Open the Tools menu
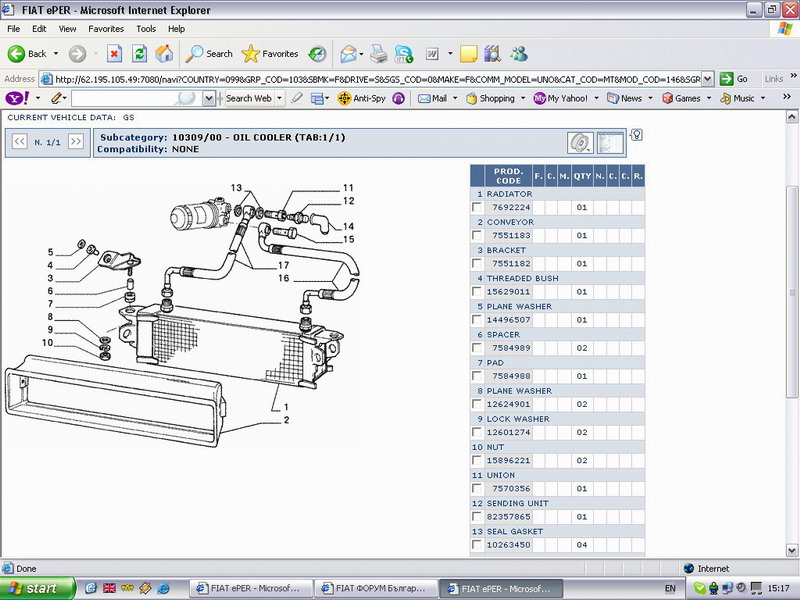This screenshot has height=600, width=800. coord(146,29)
